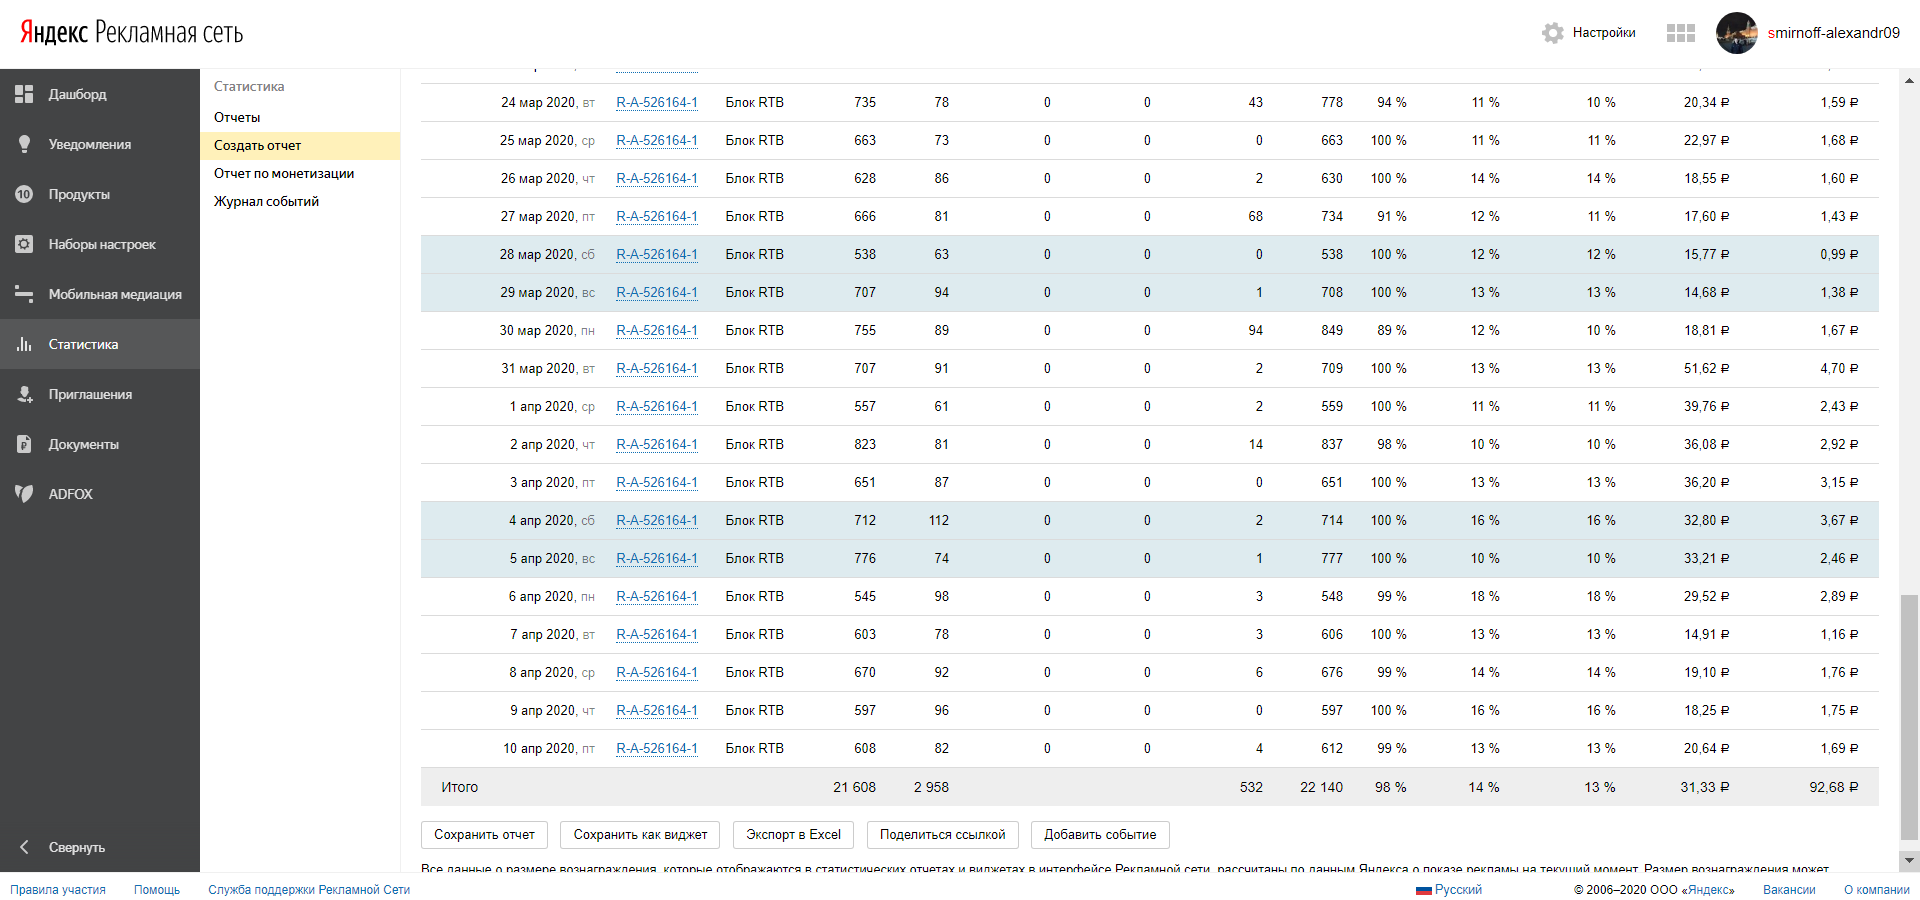Open the Отчеты submenu item
Viewport: 1920px width, 900px height.
pyautogui.click(x=237, y=117)
